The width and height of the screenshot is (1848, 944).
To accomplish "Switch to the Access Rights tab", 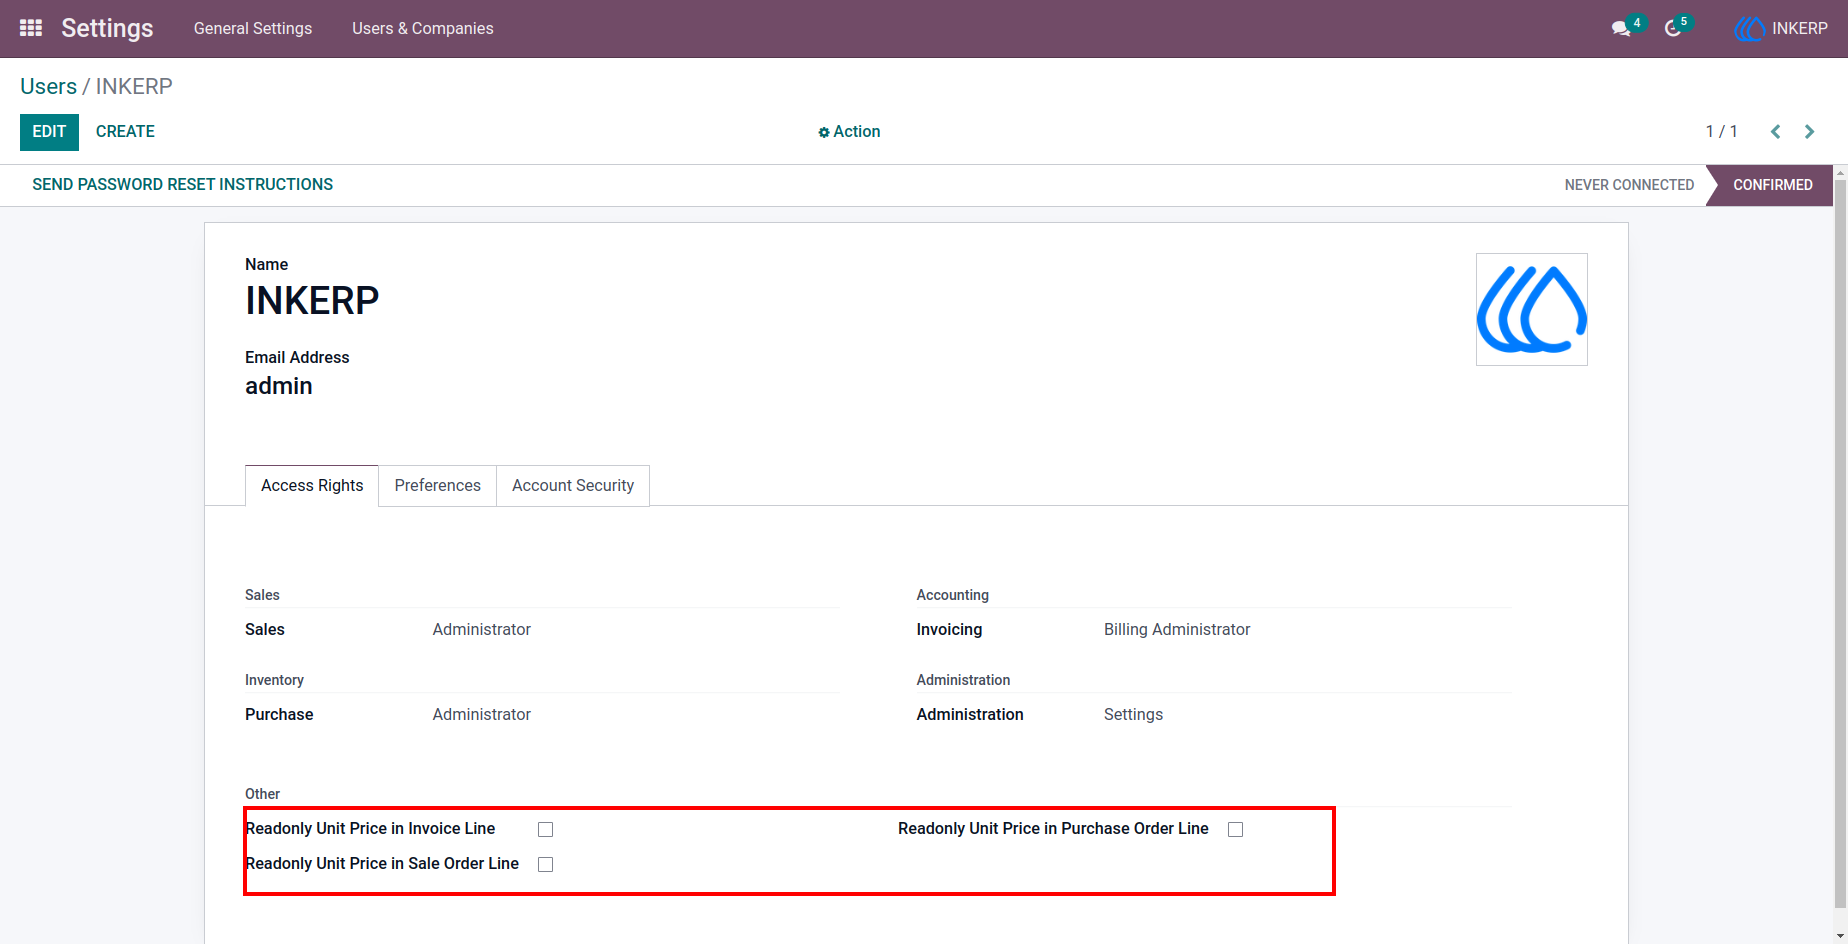I will (312, 486).
